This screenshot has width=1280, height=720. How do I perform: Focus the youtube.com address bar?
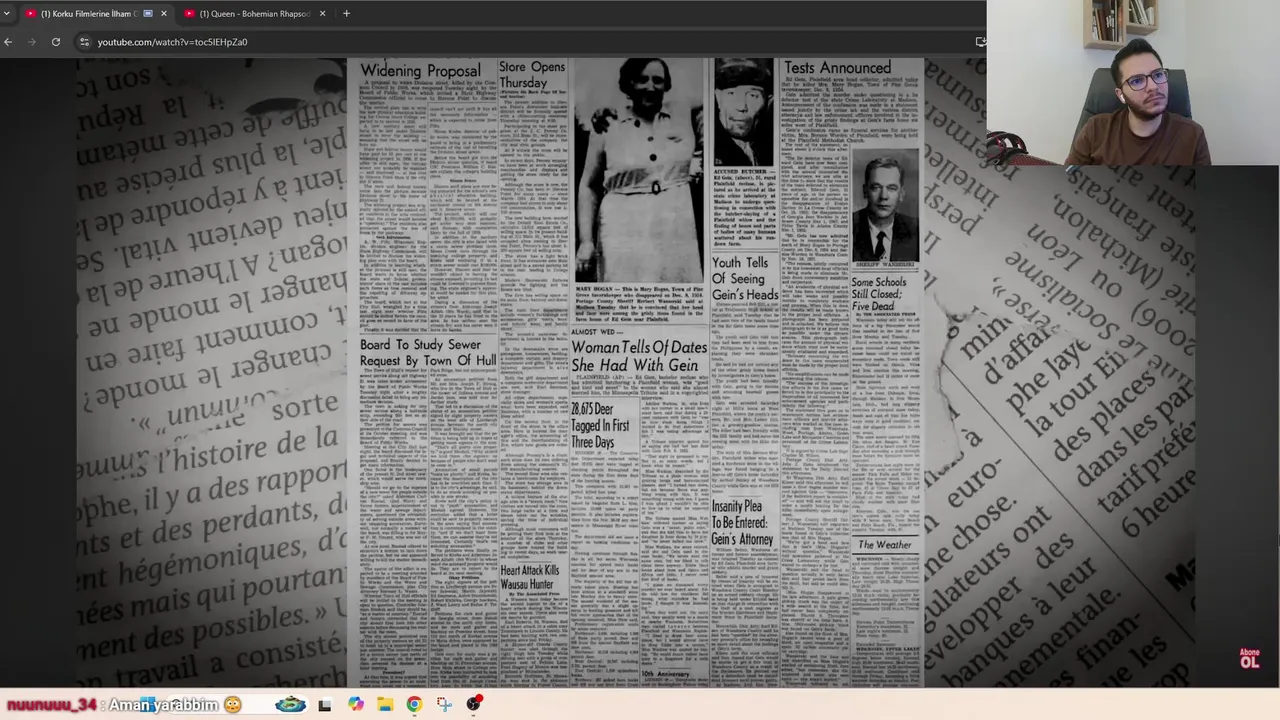(530, 42)
